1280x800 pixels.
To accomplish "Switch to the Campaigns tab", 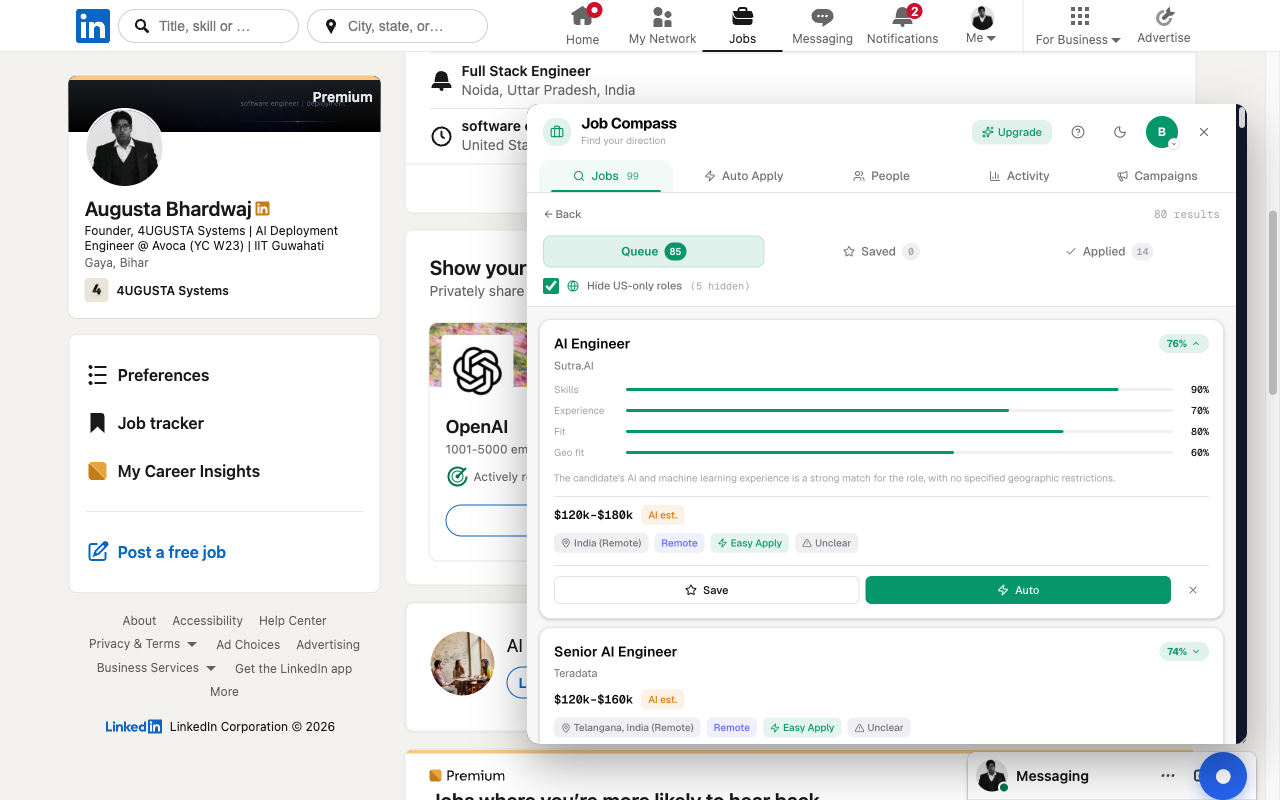I will pos(1157,176).
